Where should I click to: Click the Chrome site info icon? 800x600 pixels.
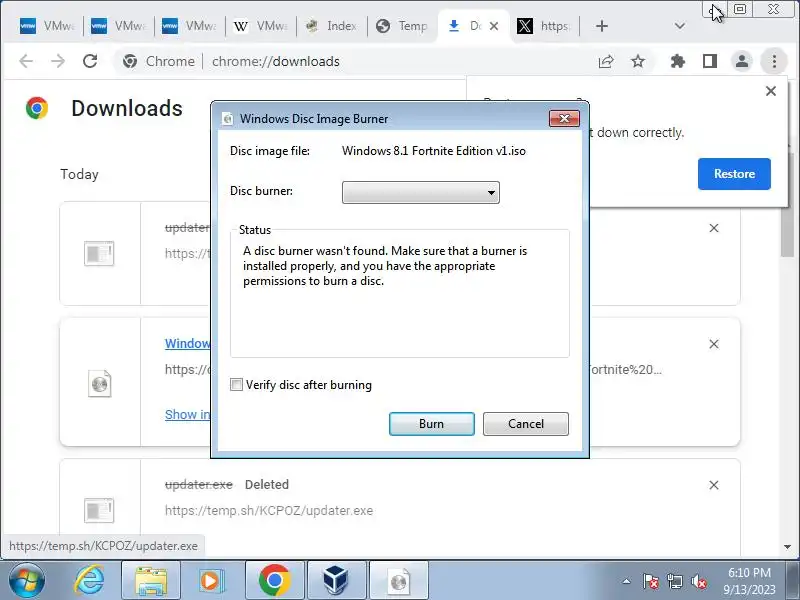pos(130,62)
